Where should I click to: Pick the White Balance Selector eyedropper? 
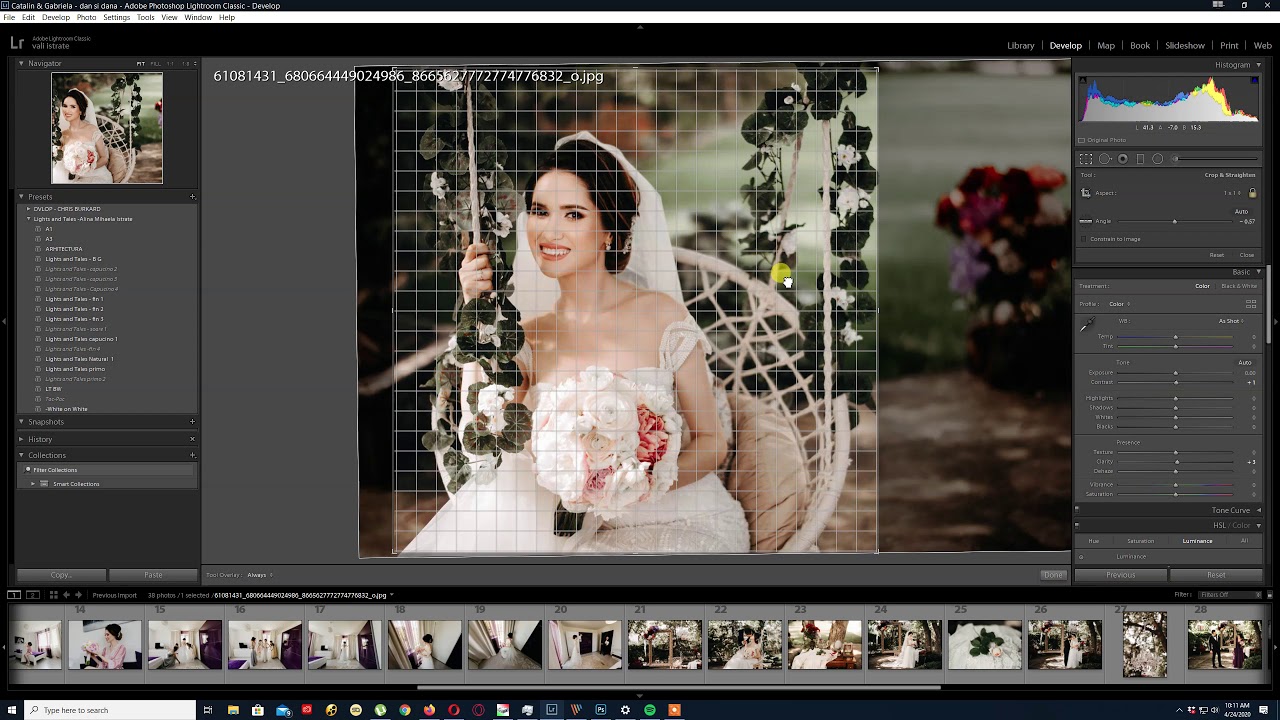pos(1087,325)
